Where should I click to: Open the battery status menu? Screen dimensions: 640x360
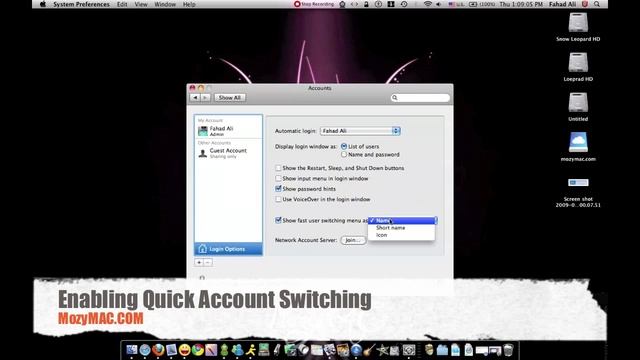coord(482,4)
